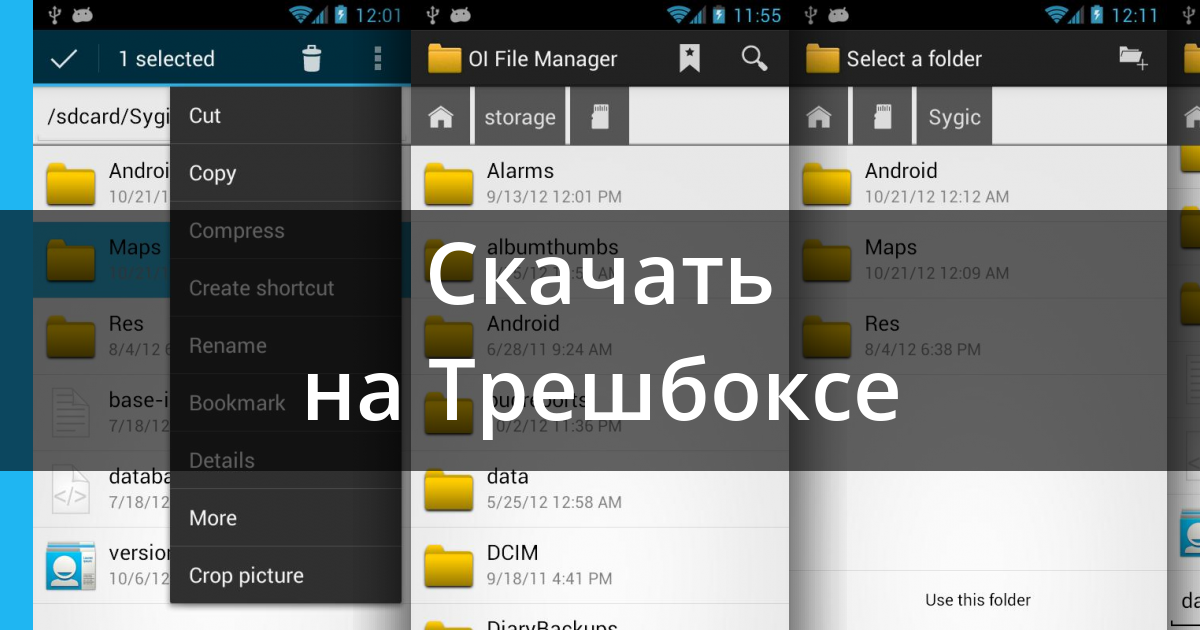Open Res folder dated 8/4/12 6:38 PM
This screenshot has height=630, width=1200.
(x=978, y=336)
